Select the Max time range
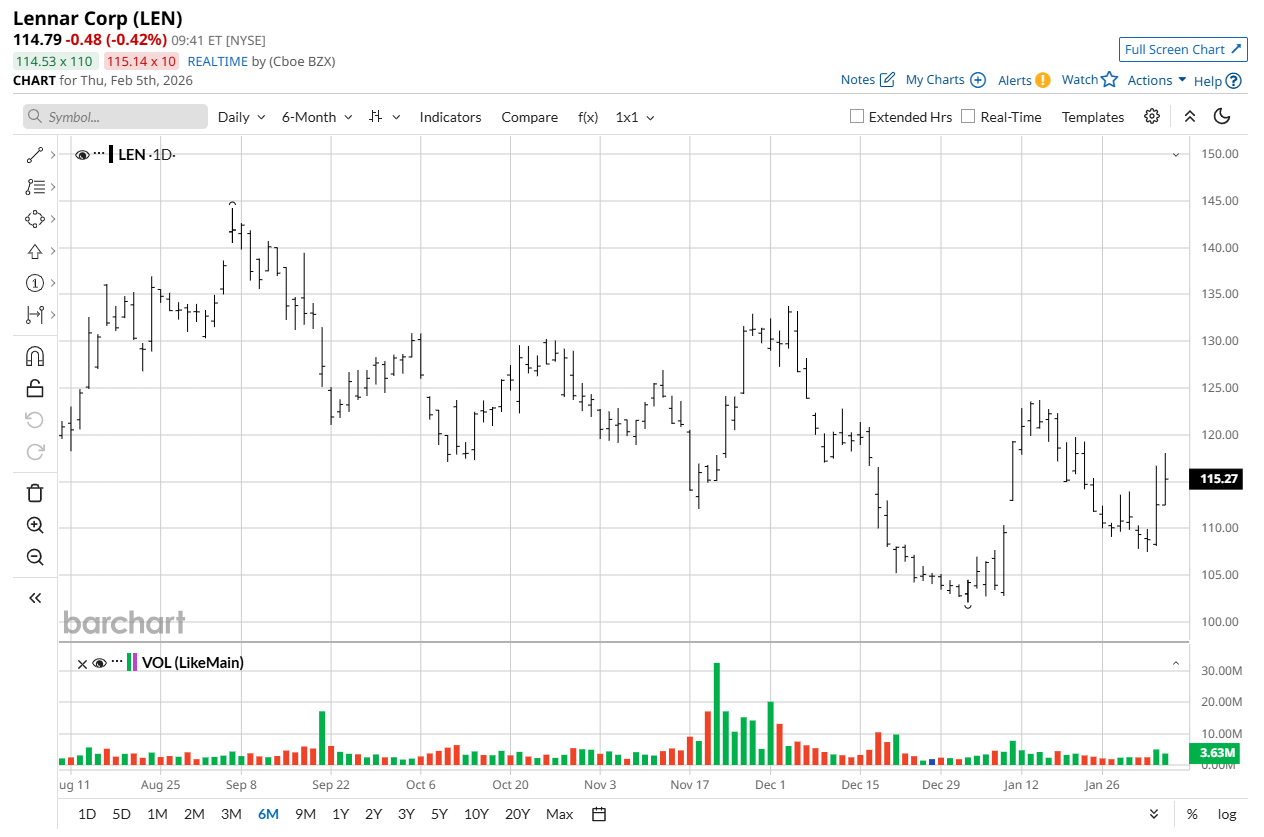1264x837 pixels. point(560,814)
